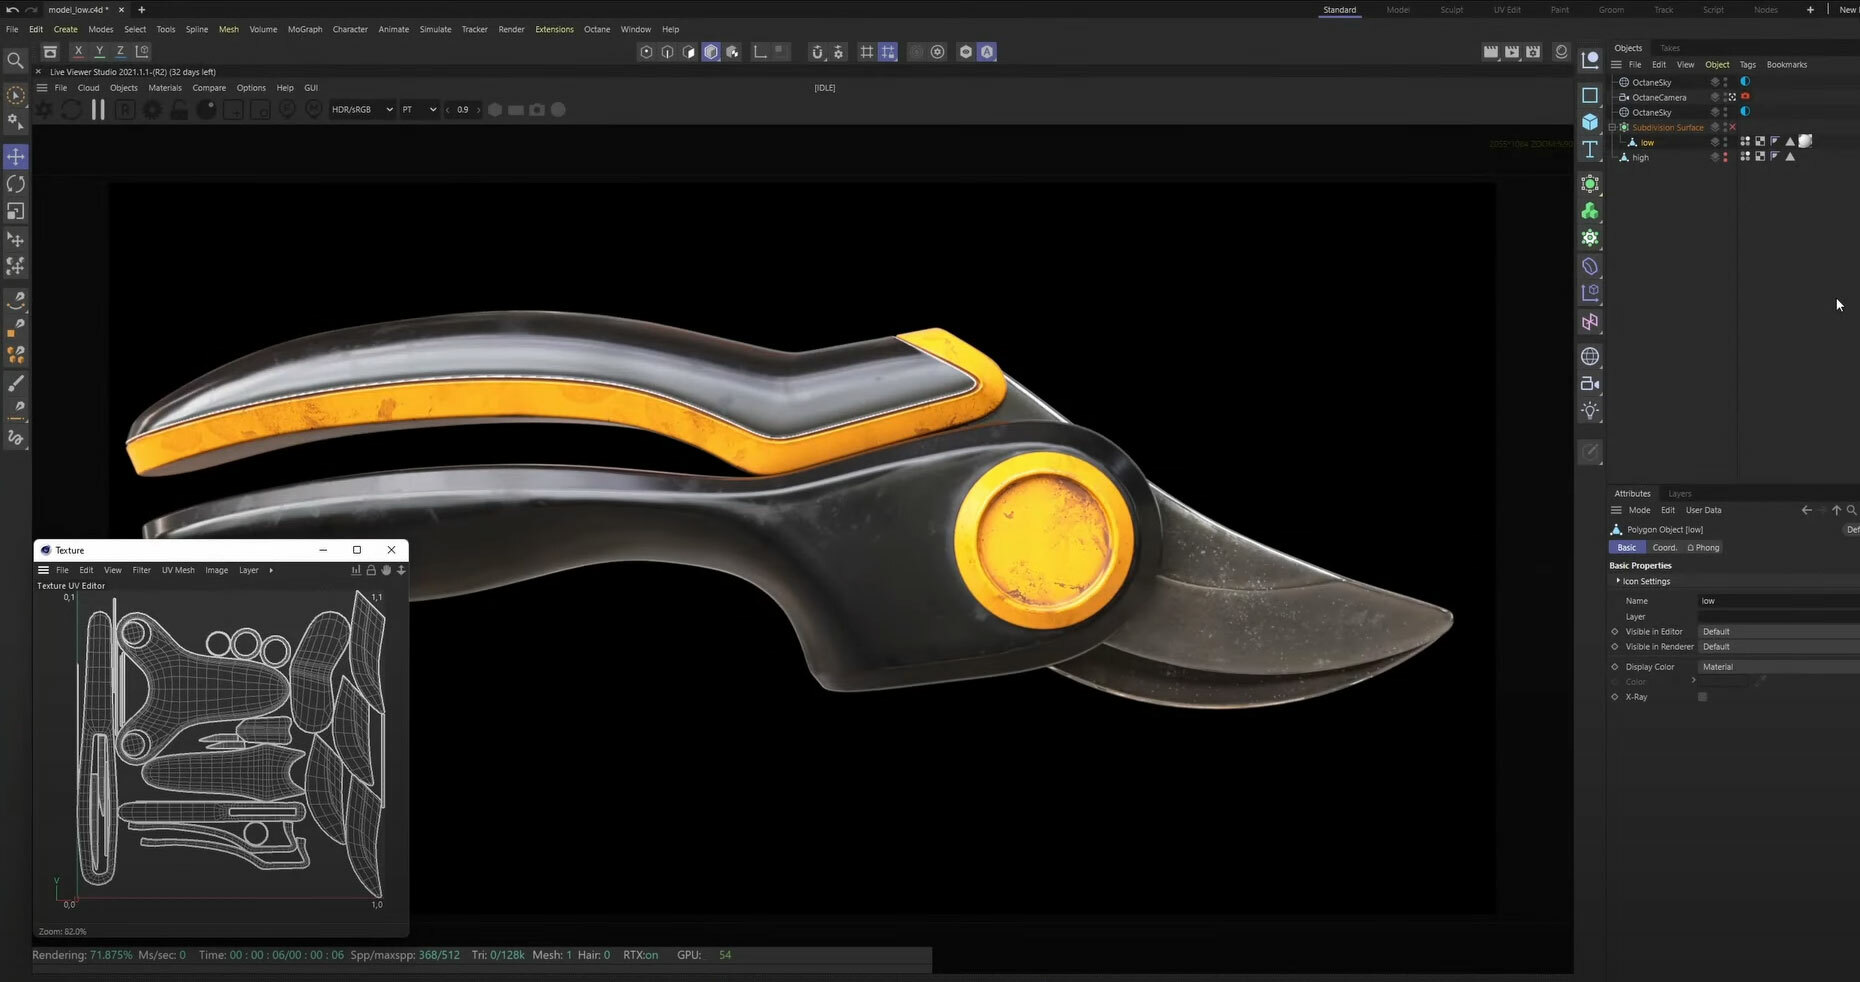The width and height of the screenshot is (1860, 982).
Task: Toggle X axis lock
Action: (x=78, y=51)
